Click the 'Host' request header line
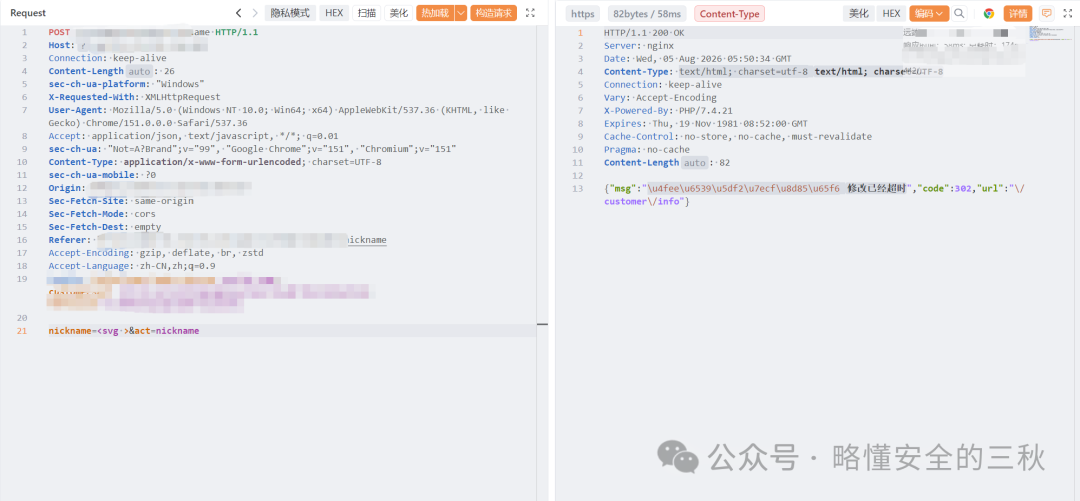This screenshot has width=1080, height=501. (128, 45)
